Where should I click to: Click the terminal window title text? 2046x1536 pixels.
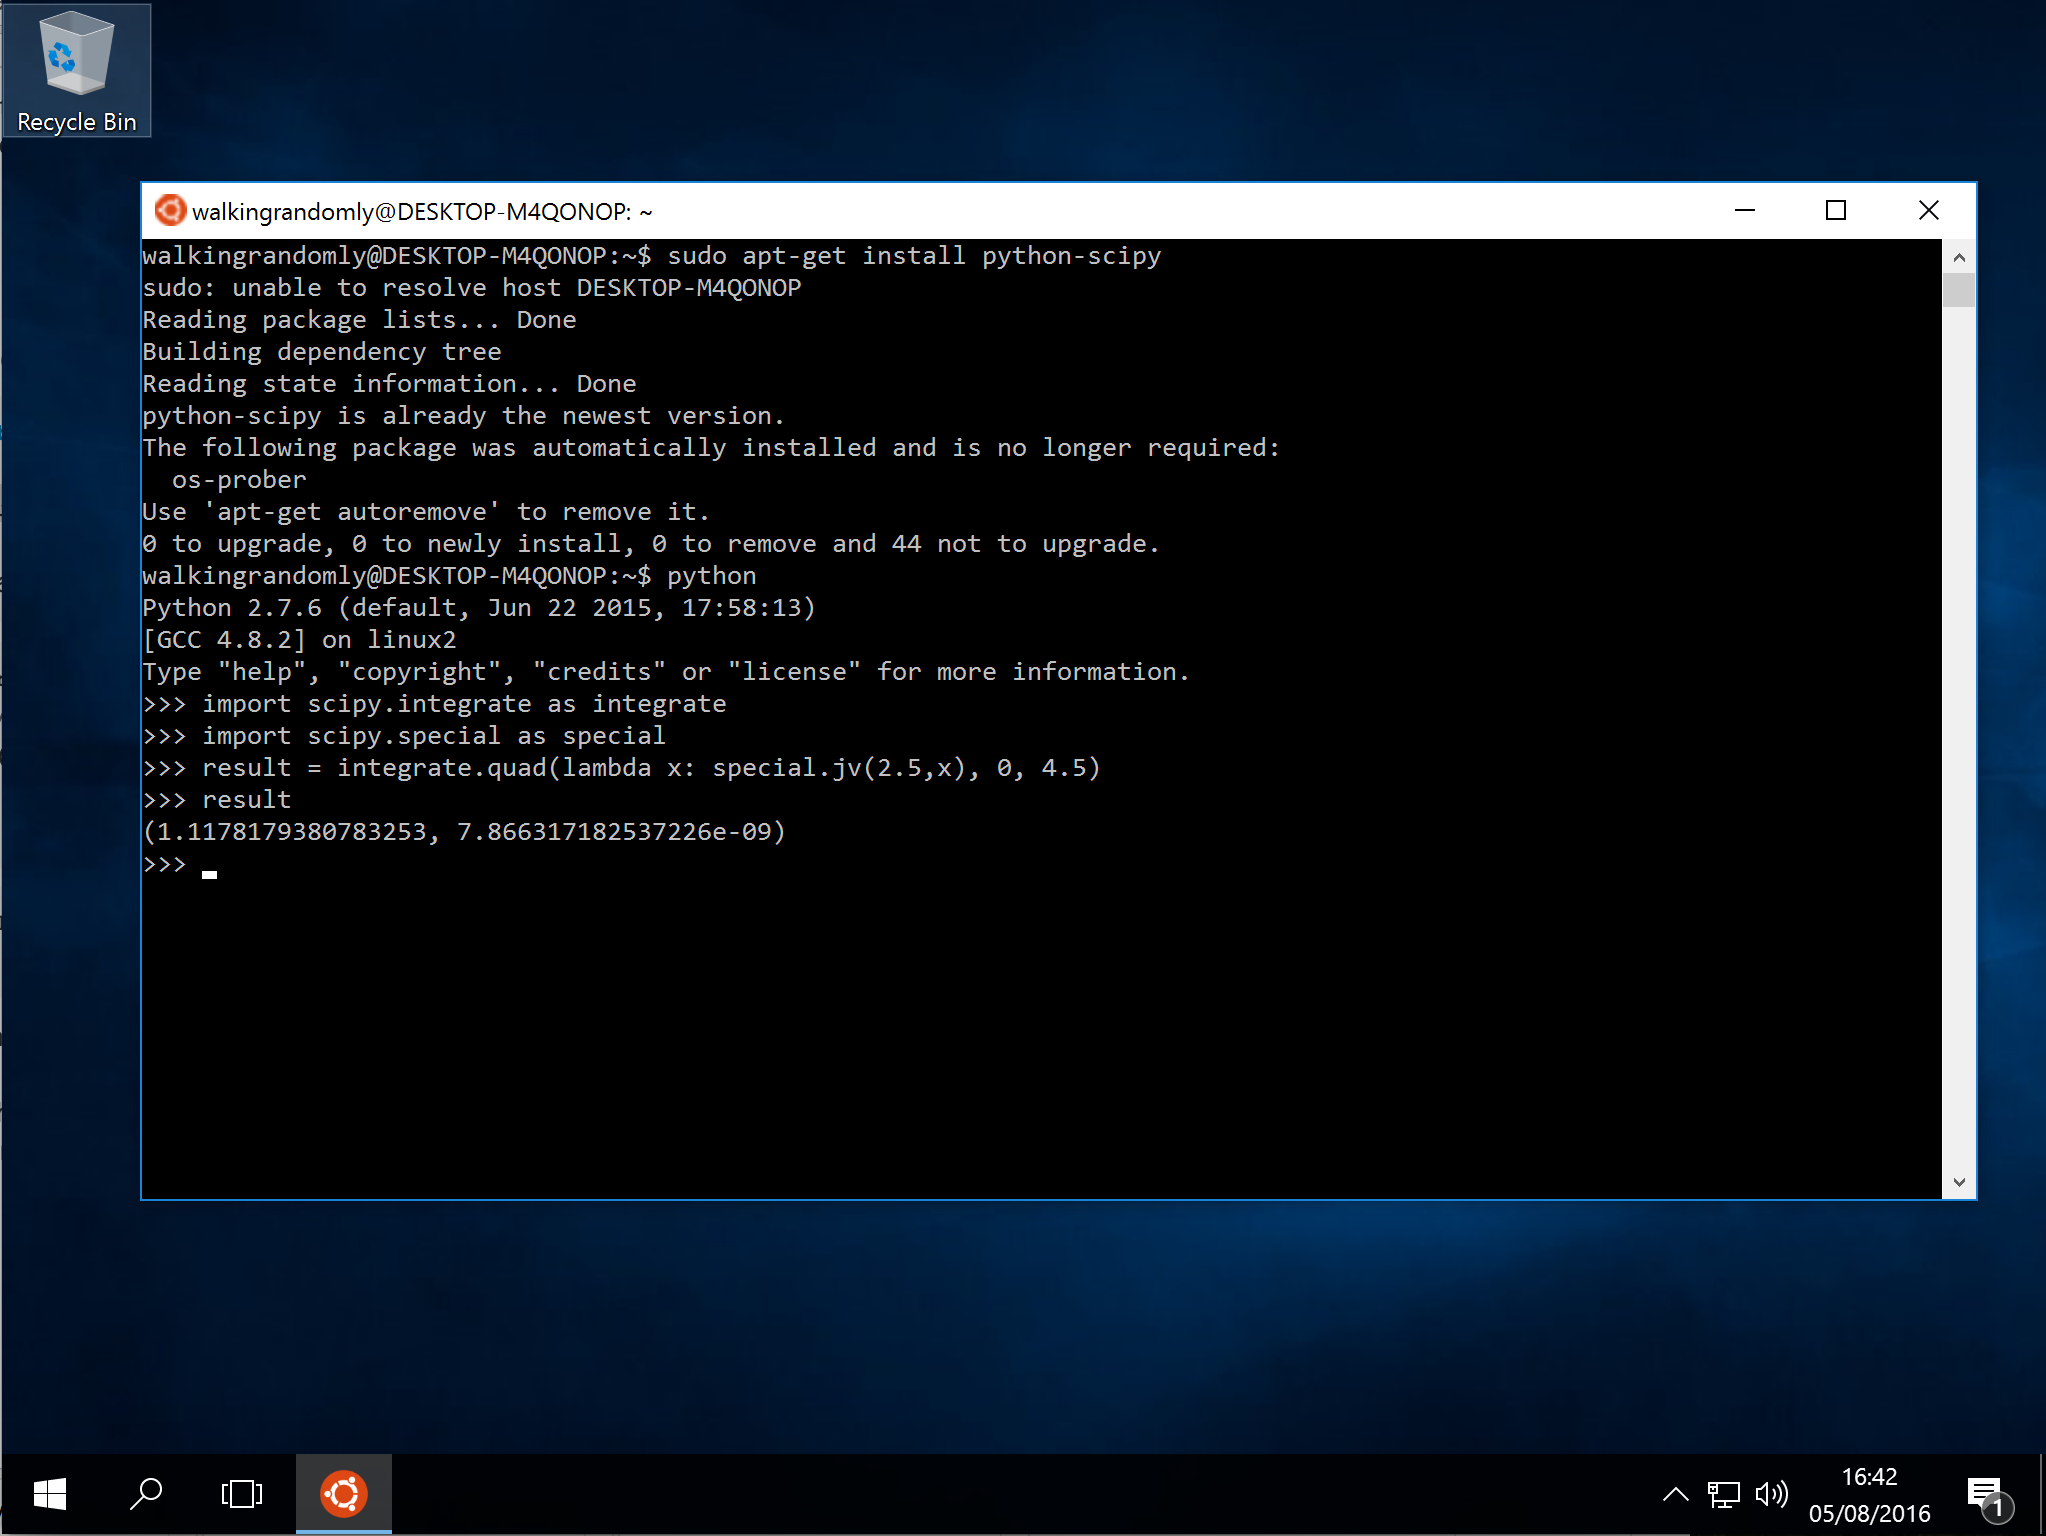click(421, 212)
